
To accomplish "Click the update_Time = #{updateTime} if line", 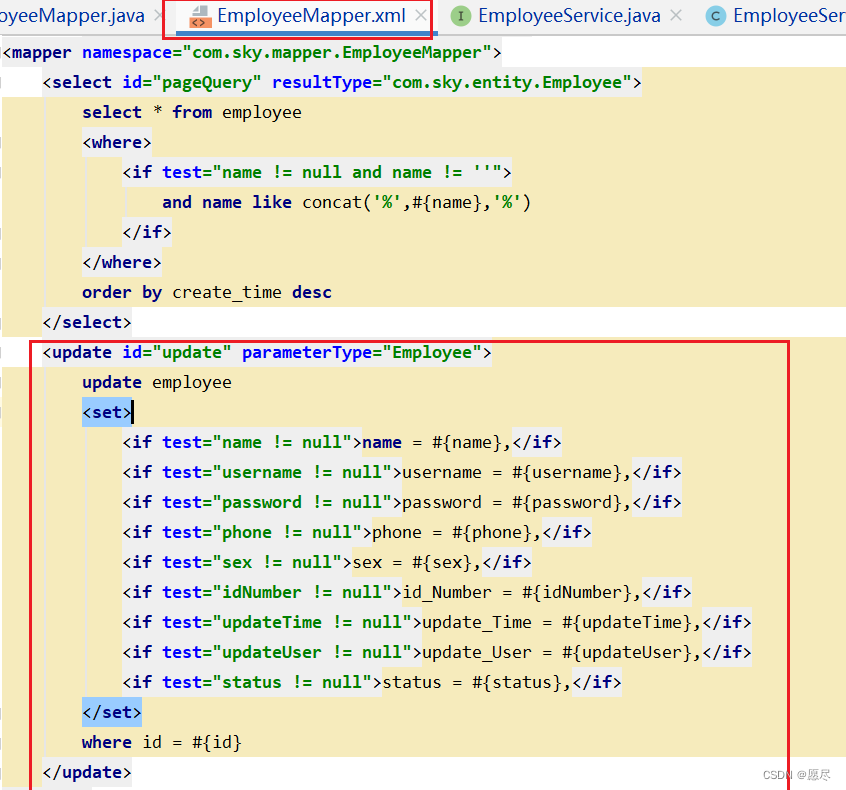I will [436, 622].
